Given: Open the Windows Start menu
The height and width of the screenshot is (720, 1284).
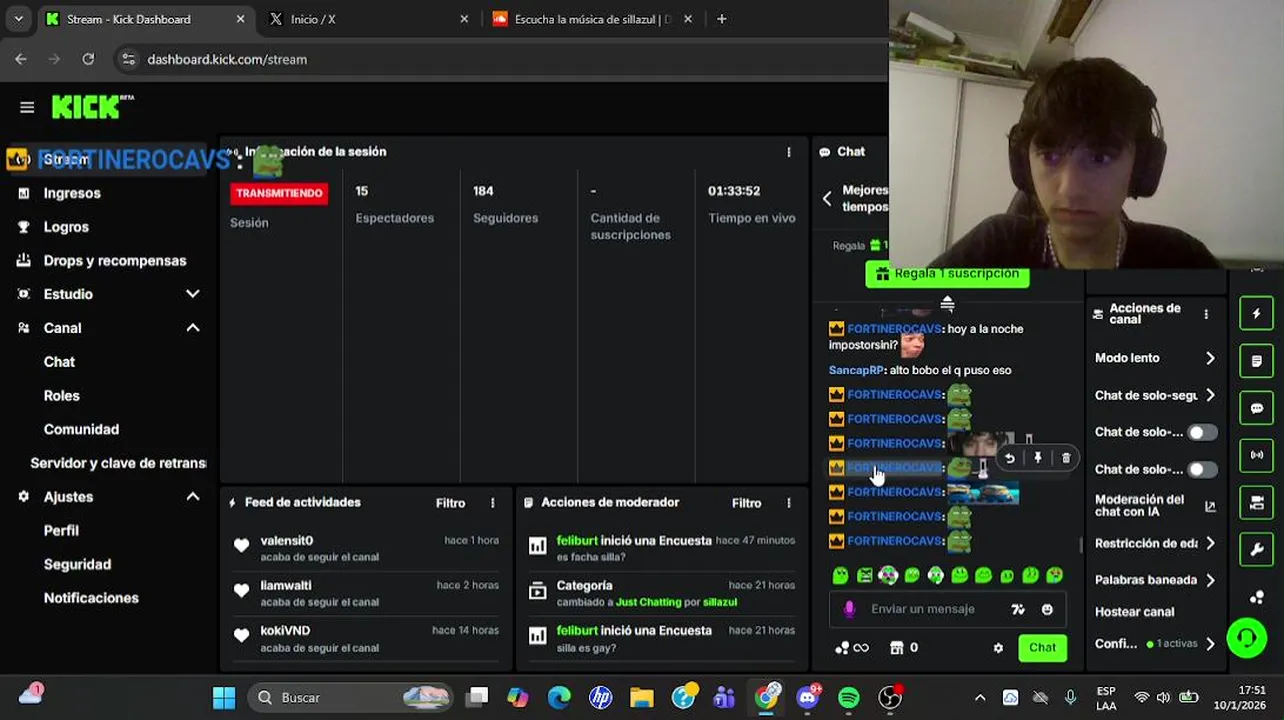Looking at the screenshot, I should click(x=224, y=698).
